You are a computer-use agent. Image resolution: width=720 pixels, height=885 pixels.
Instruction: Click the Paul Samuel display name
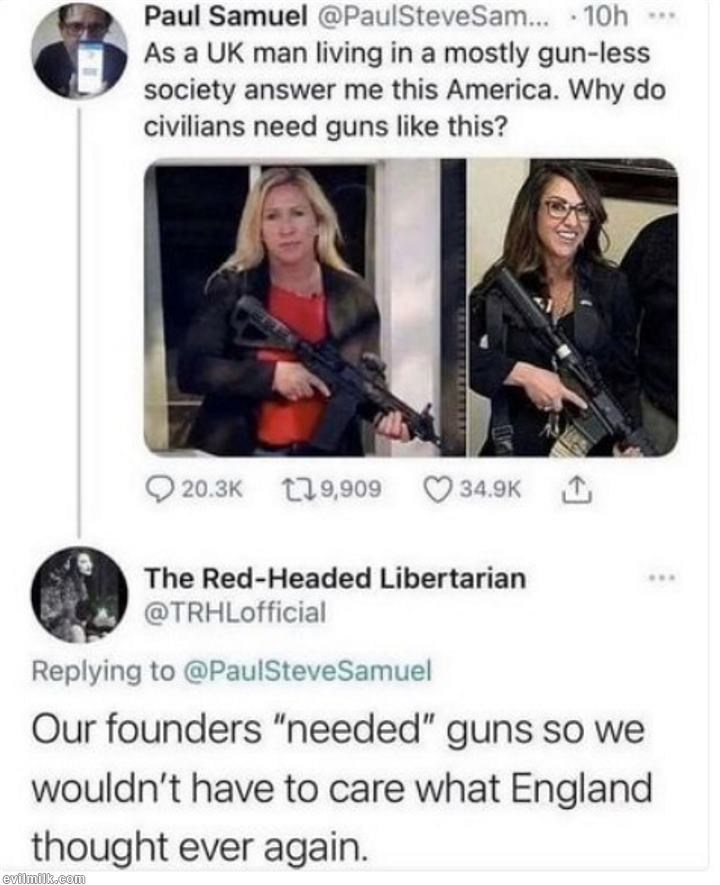225,17
